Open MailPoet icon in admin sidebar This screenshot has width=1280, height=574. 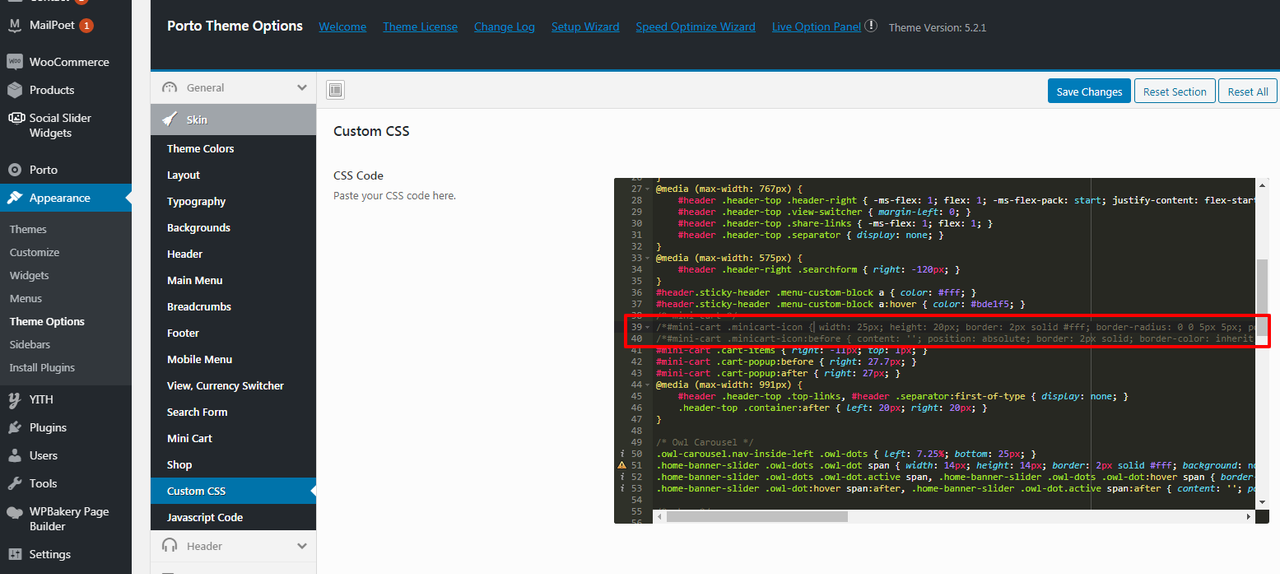click(x=15, y=24)
